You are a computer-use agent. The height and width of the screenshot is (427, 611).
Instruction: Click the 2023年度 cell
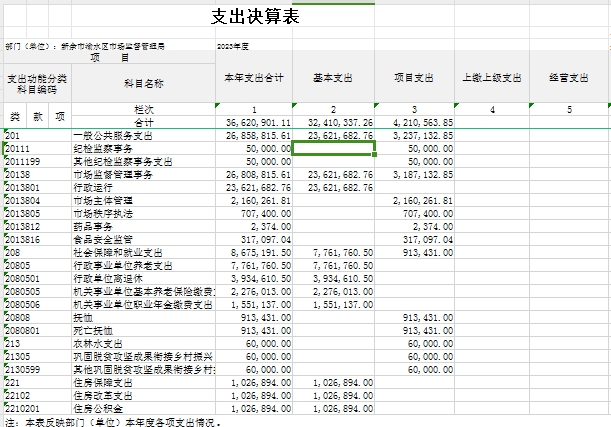tap(232, 46)
